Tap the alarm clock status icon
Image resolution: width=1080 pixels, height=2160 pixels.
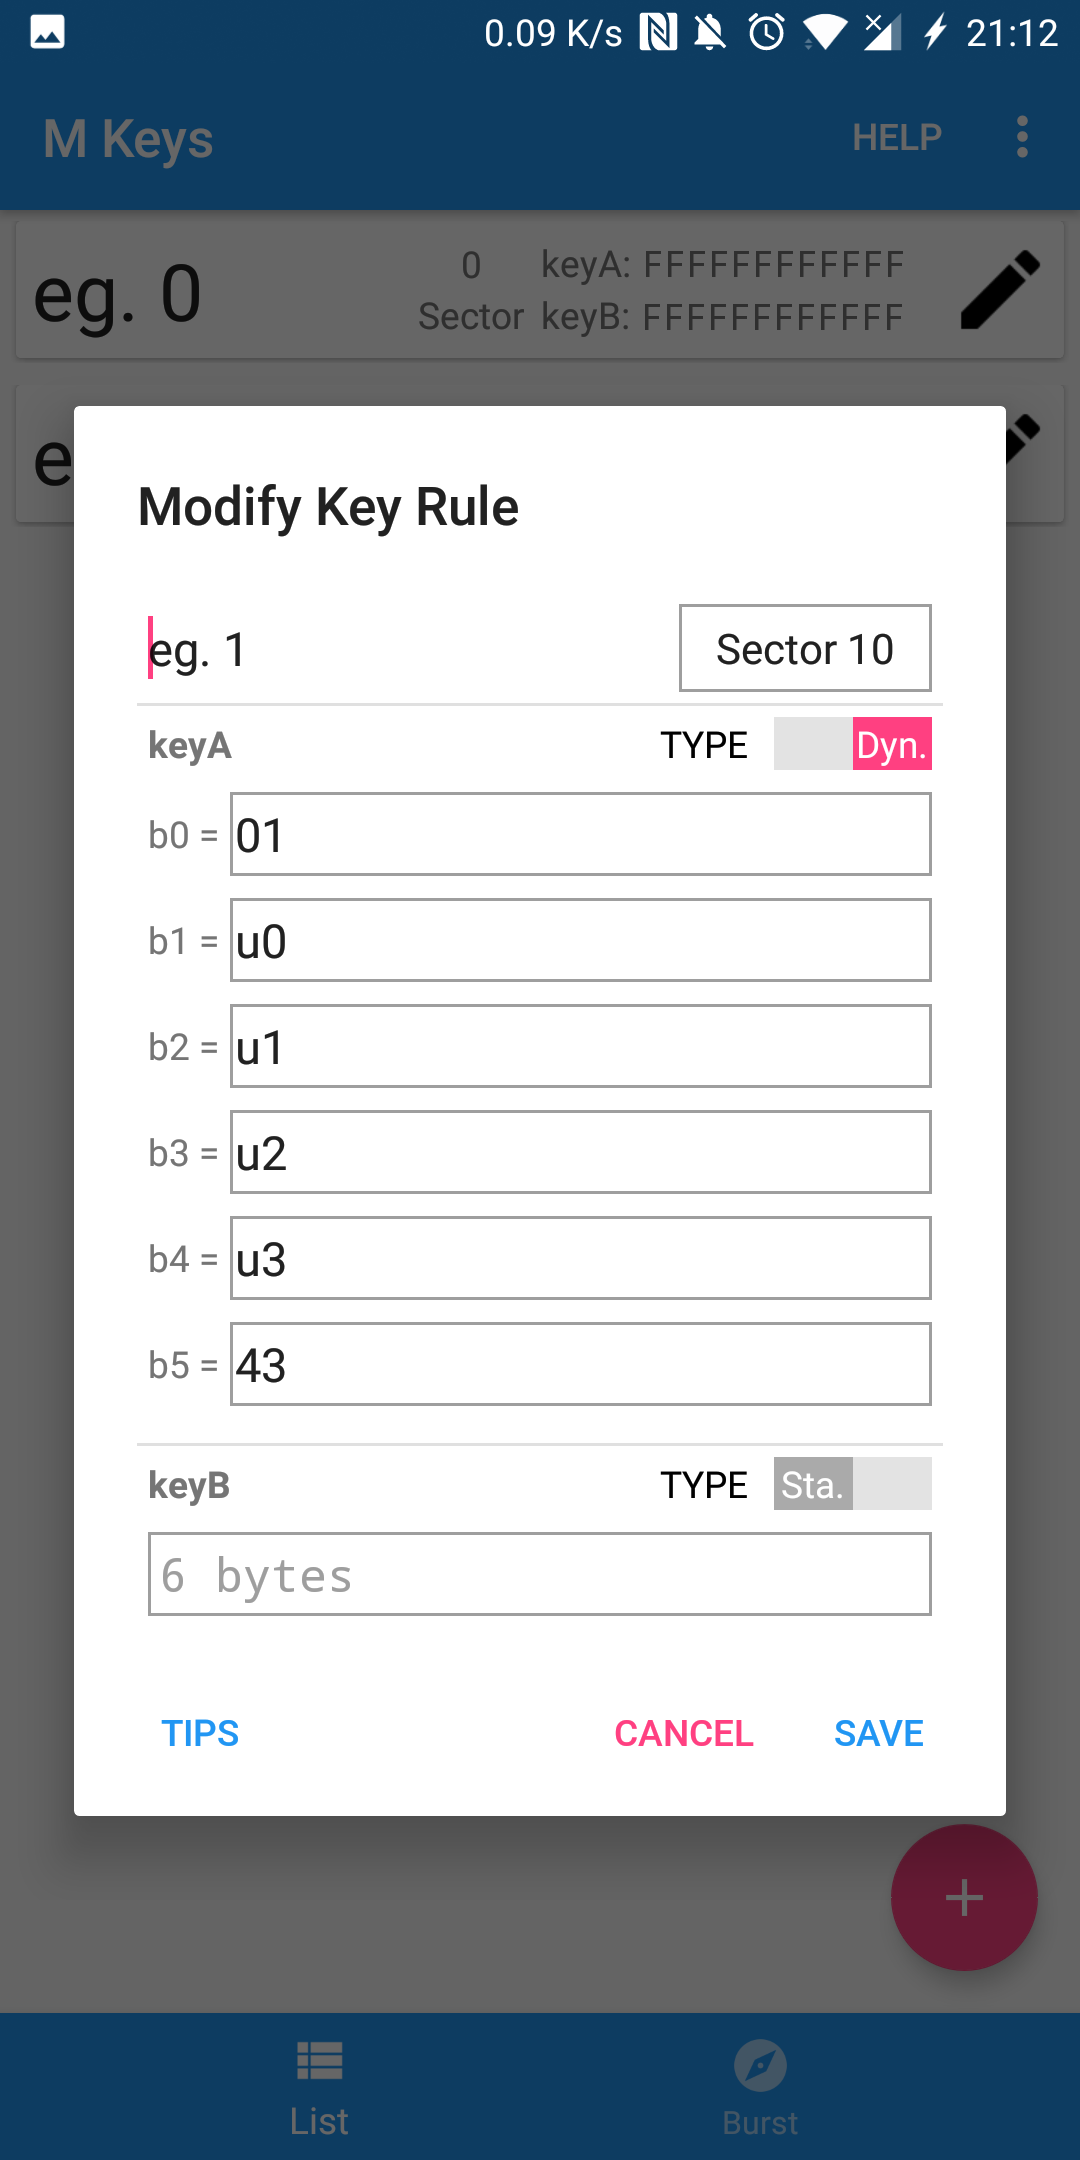pyautogui.click(x=767, y=32)
